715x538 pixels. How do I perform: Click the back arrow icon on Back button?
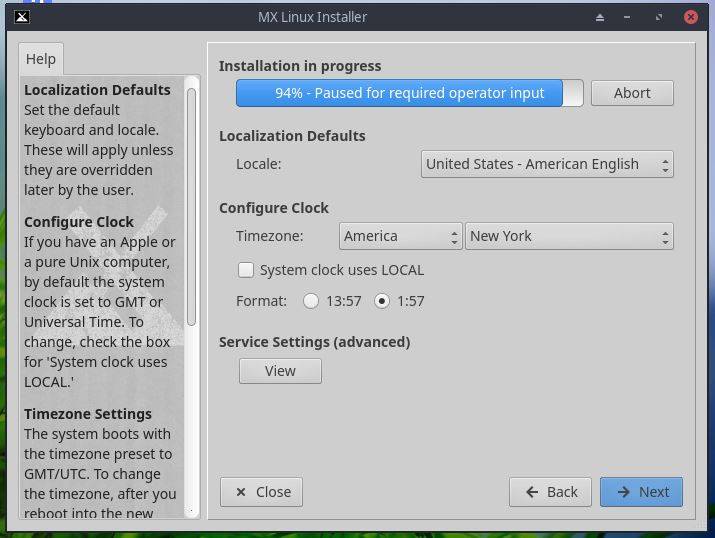click(530, 492)
